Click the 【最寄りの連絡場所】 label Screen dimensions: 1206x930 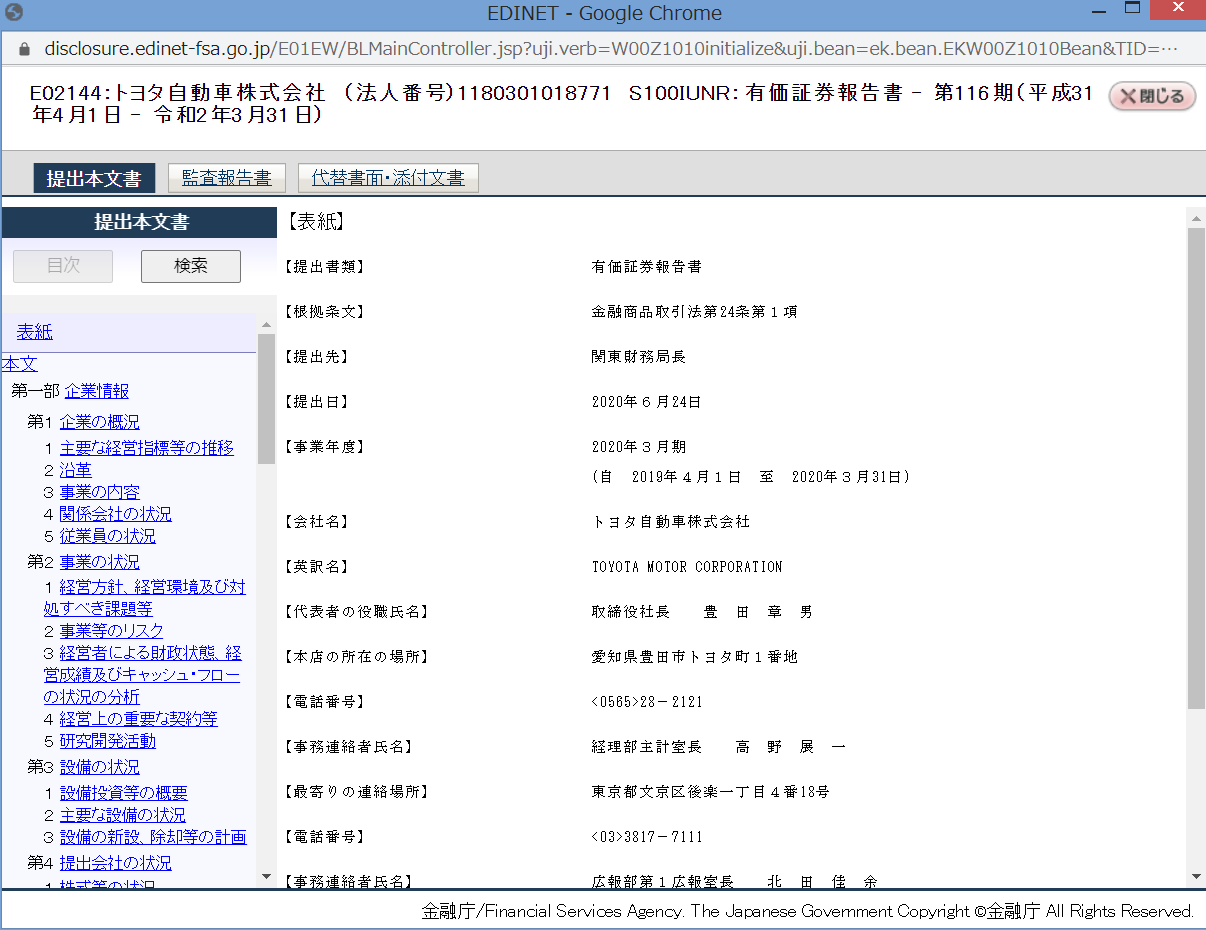click(356, 792)
